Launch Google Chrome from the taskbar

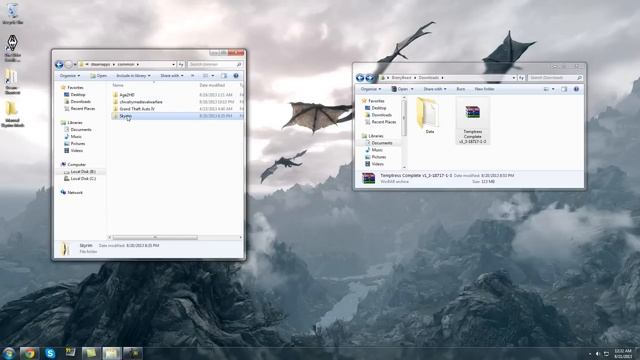(29, 353)
